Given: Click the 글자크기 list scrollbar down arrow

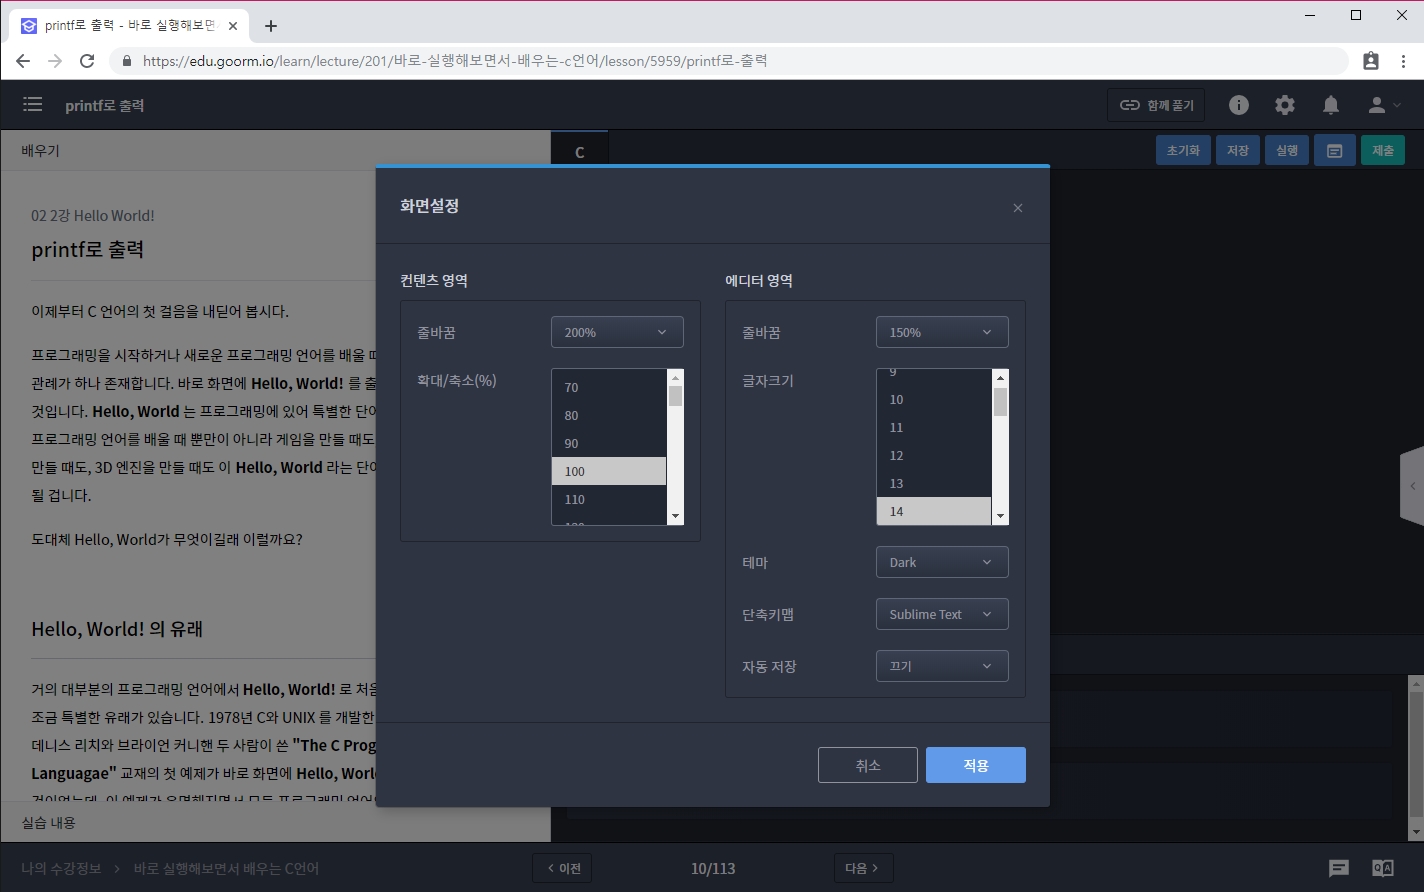Looking at the screenshot, I should [x=1000, y=516].
